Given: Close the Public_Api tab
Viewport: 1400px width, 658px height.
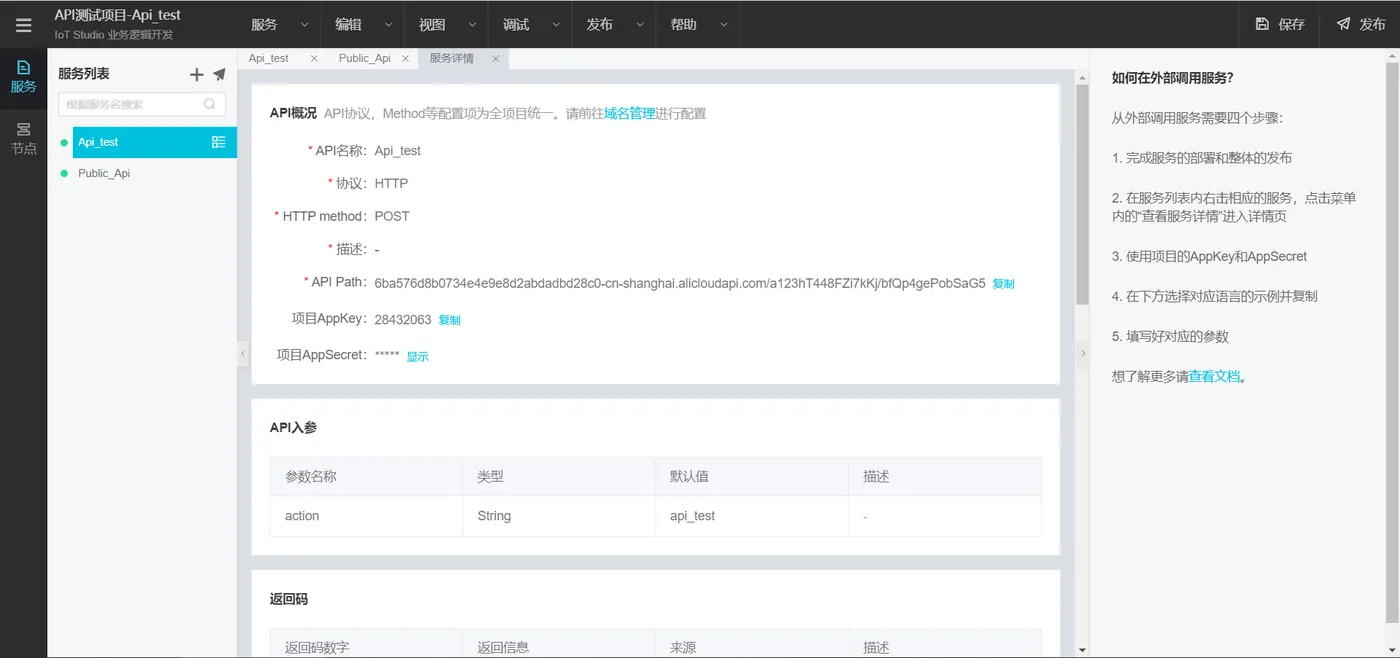Looking at the screenshot, I should 405,59.
